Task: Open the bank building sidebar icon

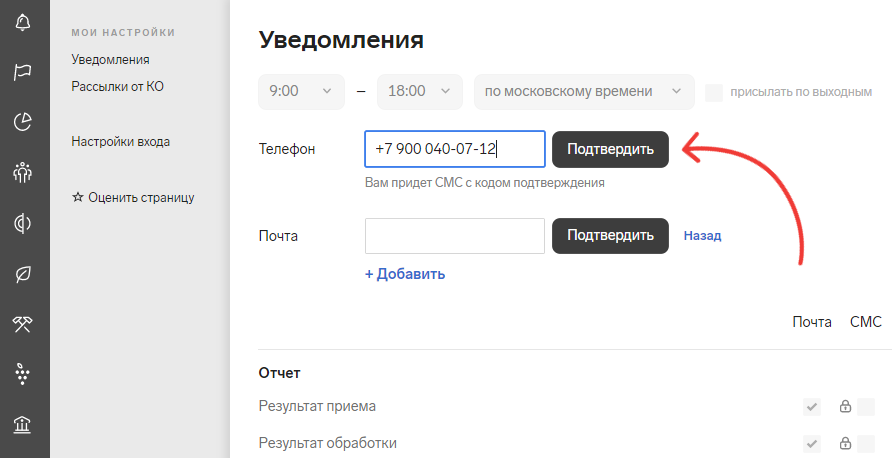Action: [x=22, y=424]
